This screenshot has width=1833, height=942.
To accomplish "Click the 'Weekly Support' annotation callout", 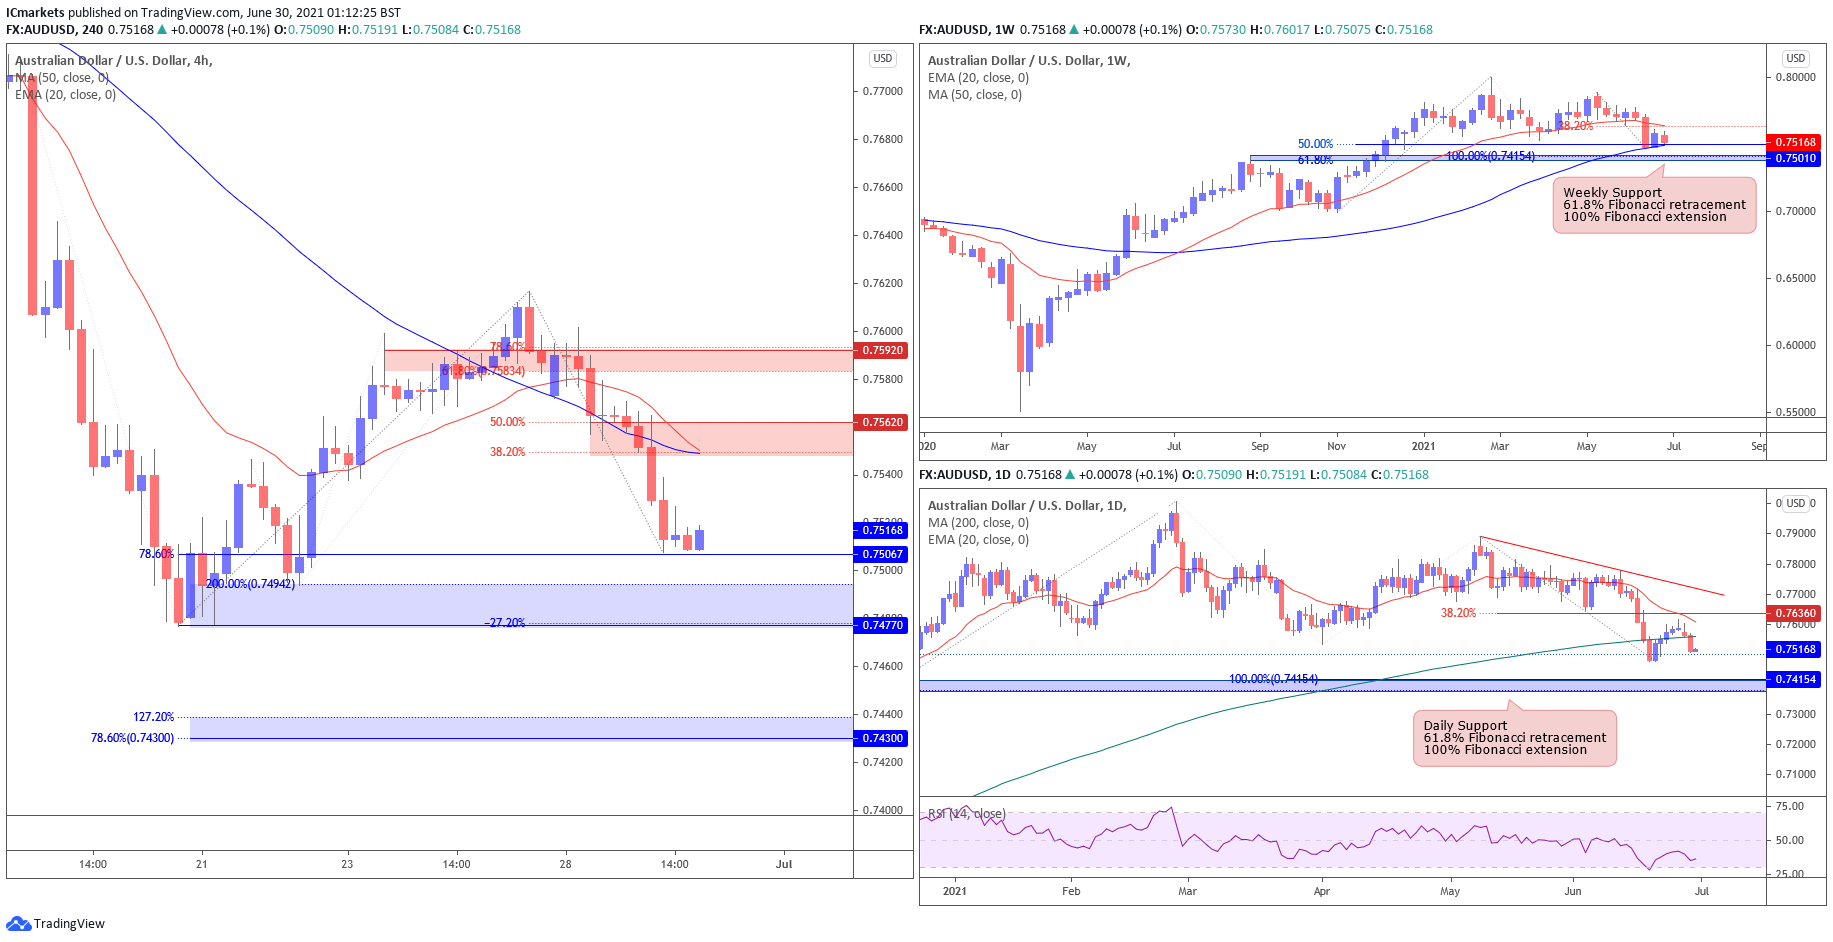I will (1654, 205).
